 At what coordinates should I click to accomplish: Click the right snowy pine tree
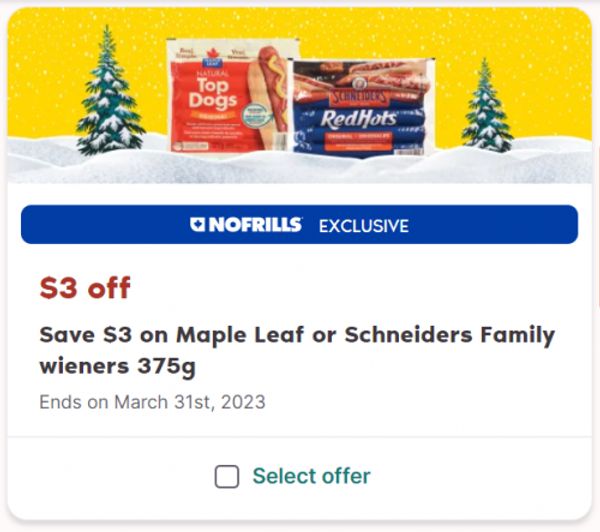click(486, 106)
